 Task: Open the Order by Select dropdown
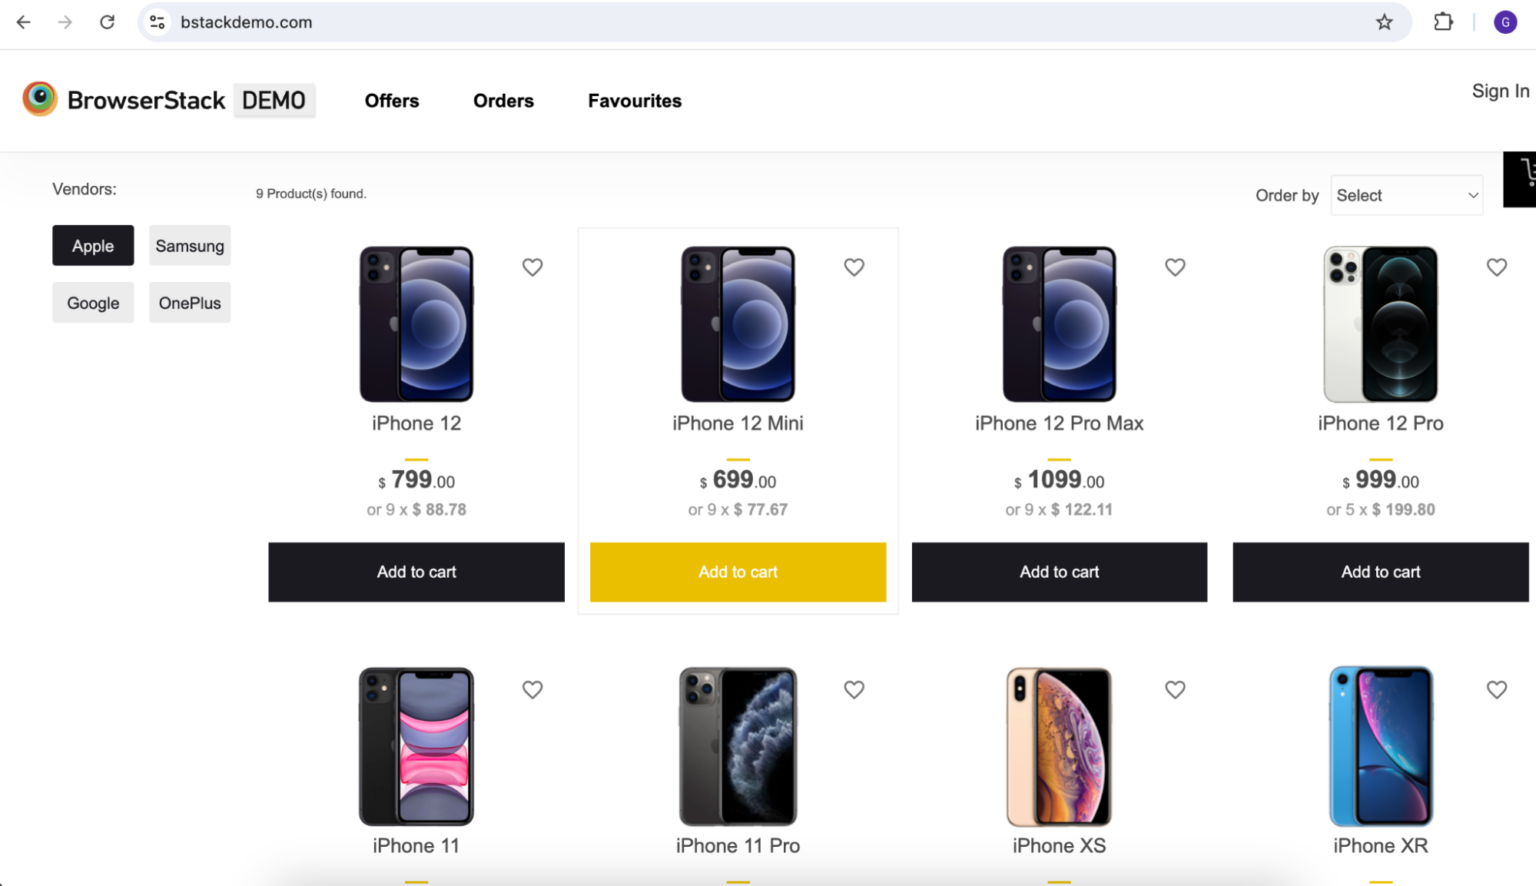click(1406, 195)
